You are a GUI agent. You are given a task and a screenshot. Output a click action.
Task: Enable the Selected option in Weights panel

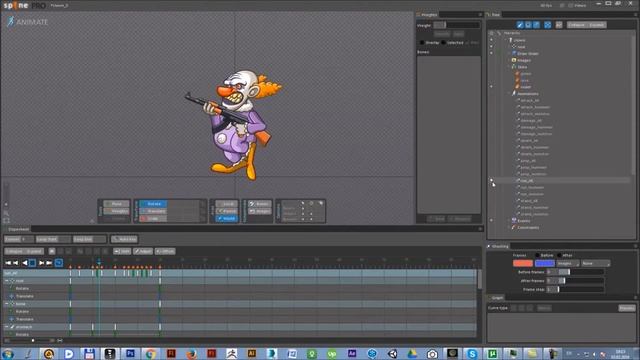[453, 42]
